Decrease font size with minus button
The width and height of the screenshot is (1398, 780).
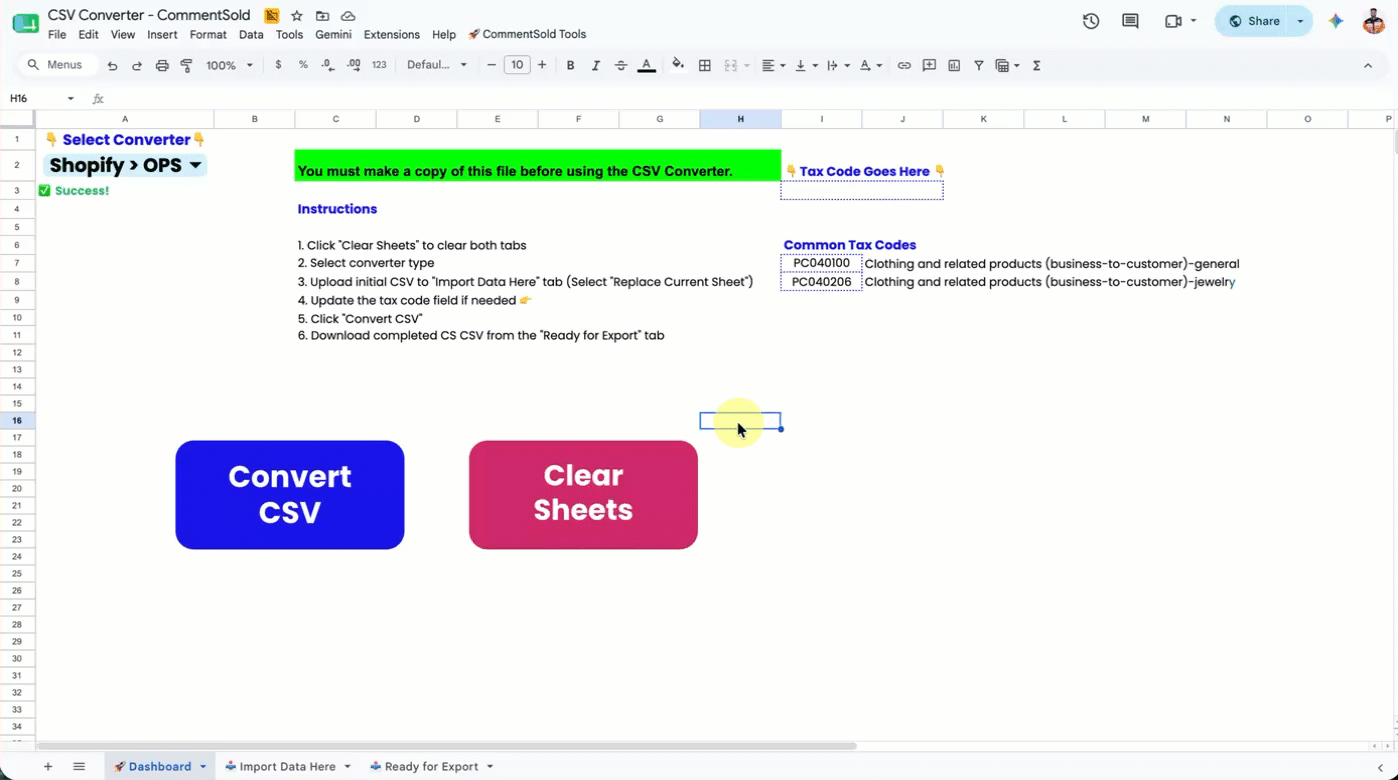491,65
